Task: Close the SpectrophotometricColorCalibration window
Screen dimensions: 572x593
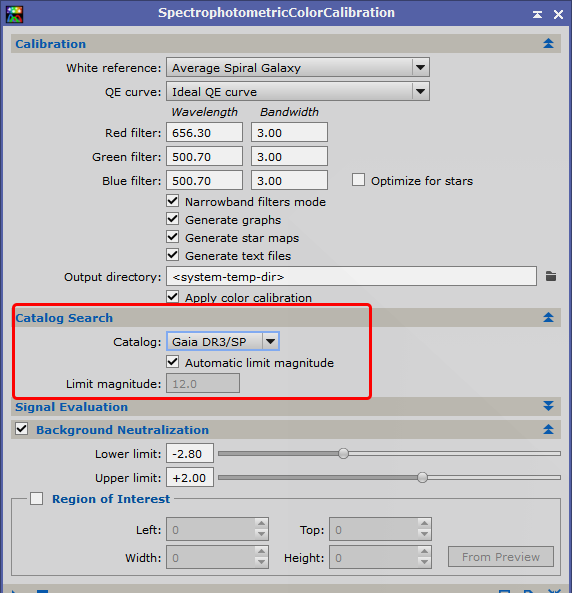Action: point(558,14)
